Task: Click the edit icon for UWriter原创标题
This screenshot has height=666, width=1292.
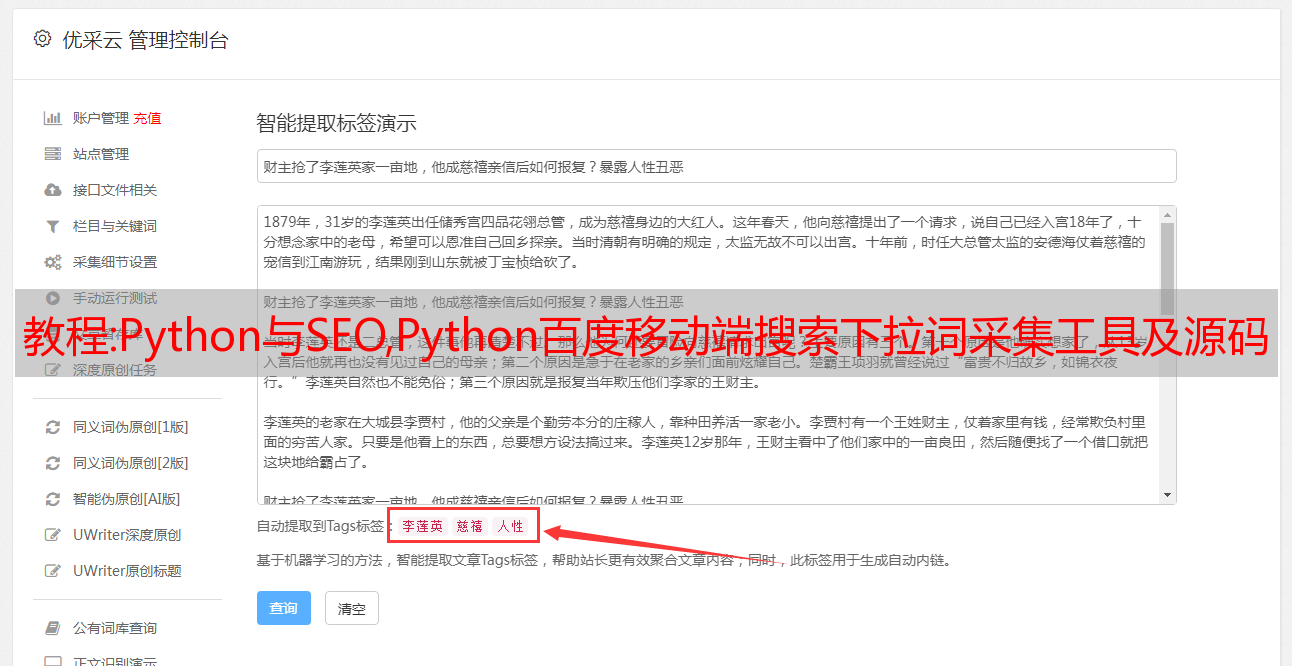Action: (x=53, y=571)
